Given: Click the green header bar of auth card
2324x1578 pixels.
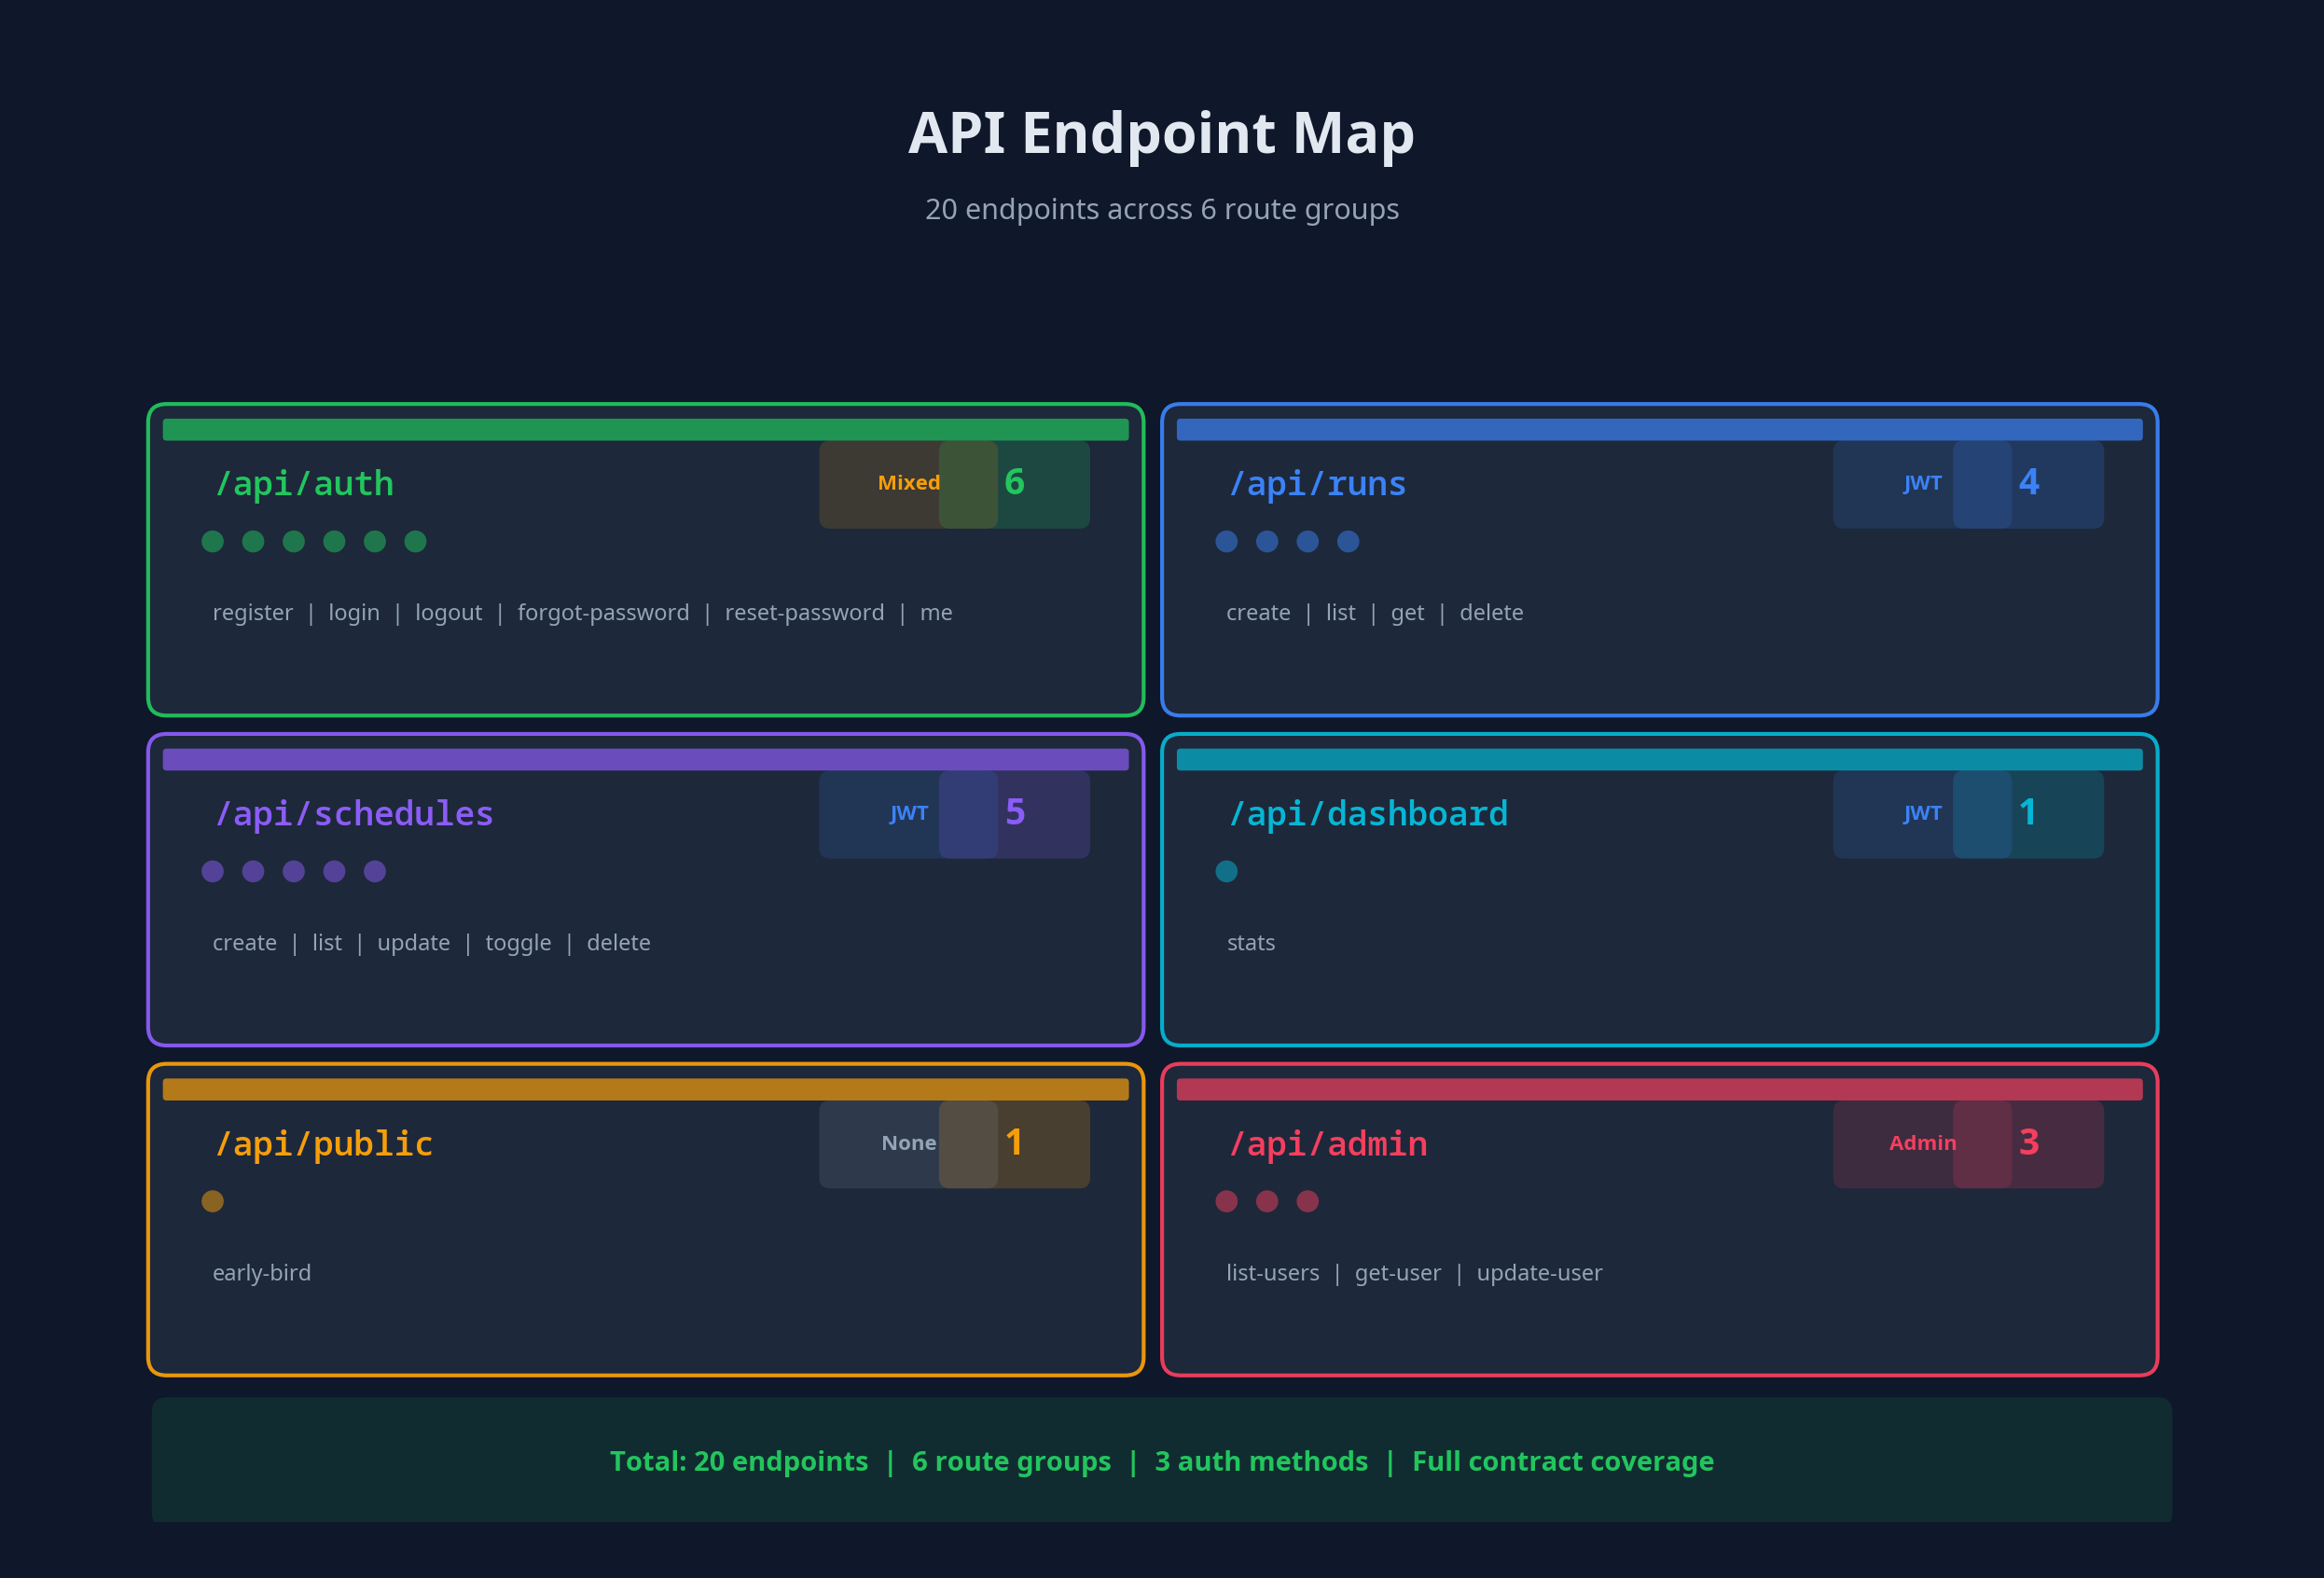Looking at the screenshot, I should click(x=646, y=430).
